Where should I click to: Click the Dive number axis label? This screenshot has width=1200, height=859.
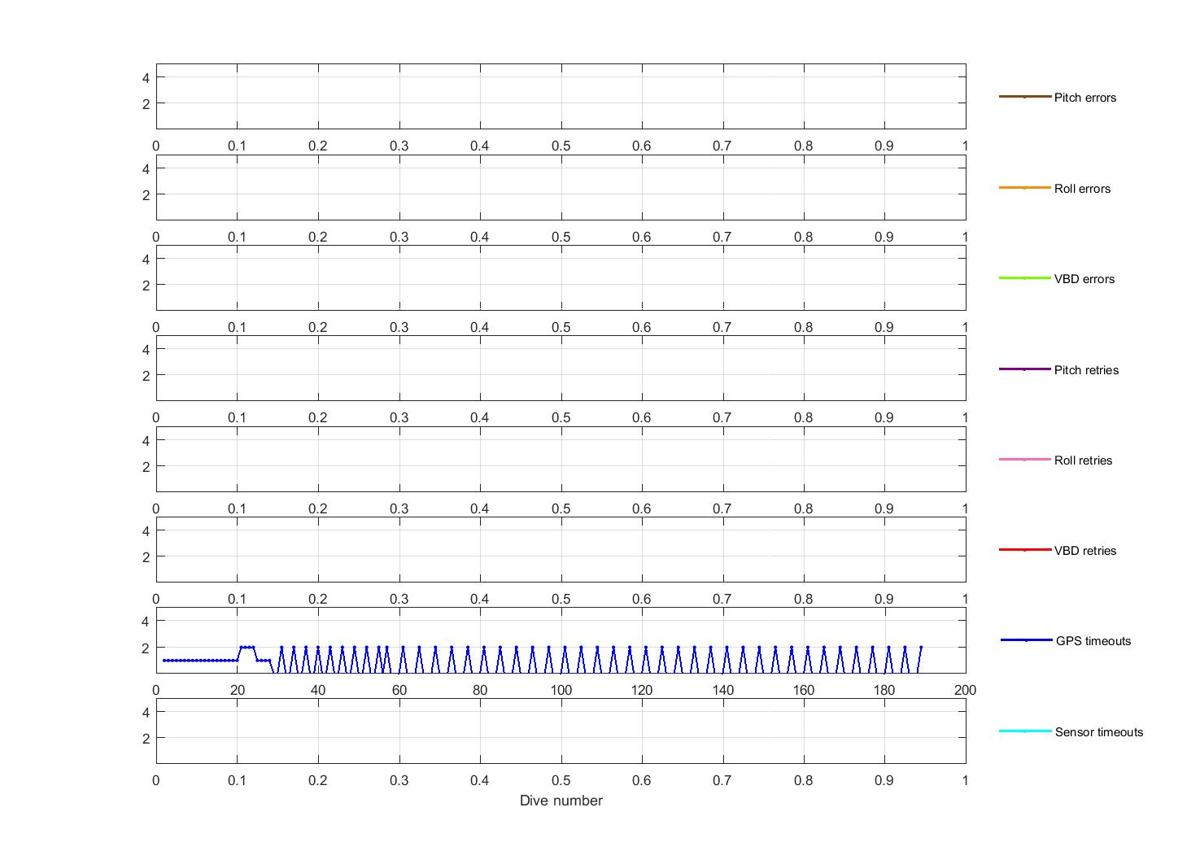click(561, 801)
